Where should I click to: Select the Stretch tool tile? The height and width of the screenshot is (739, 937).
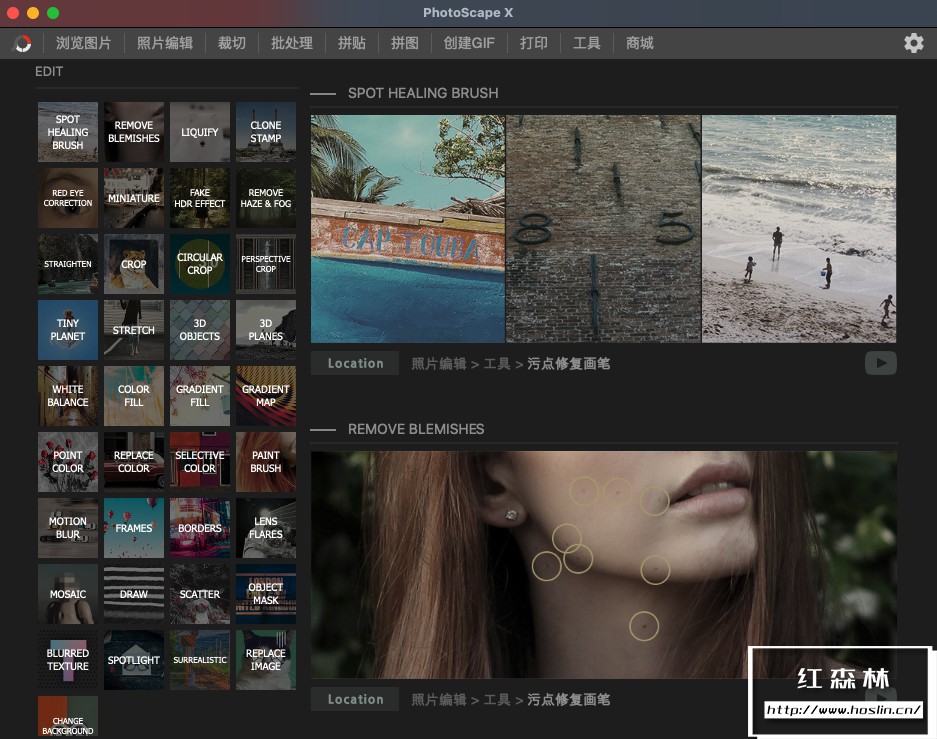(134, 330)
